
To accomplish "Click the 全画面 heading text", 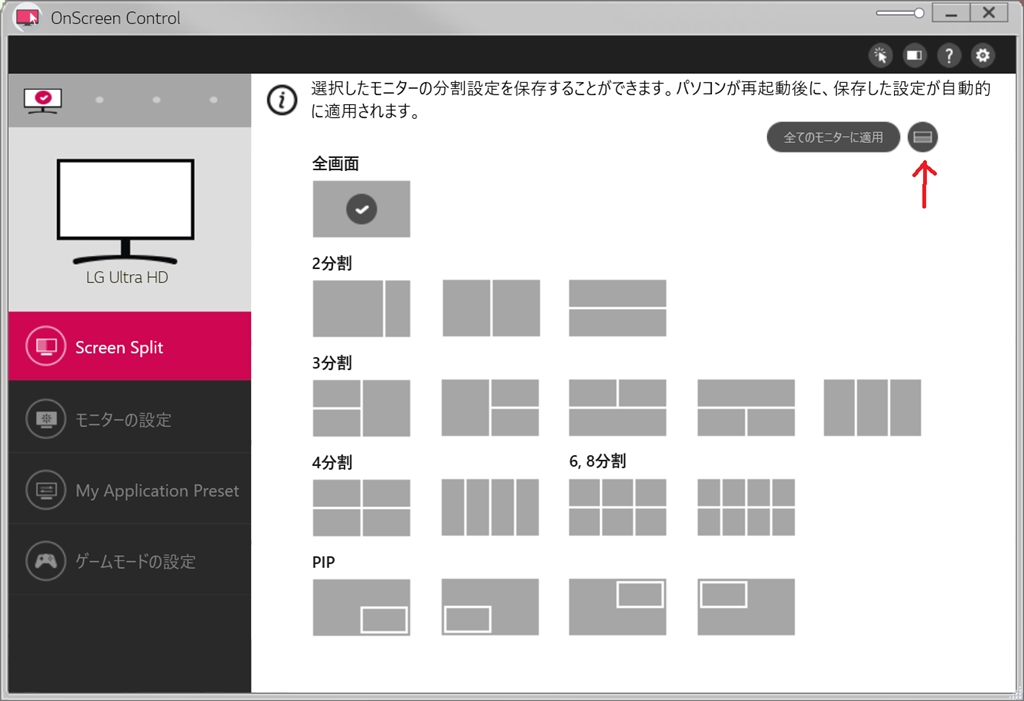I will tap(336, 163).
